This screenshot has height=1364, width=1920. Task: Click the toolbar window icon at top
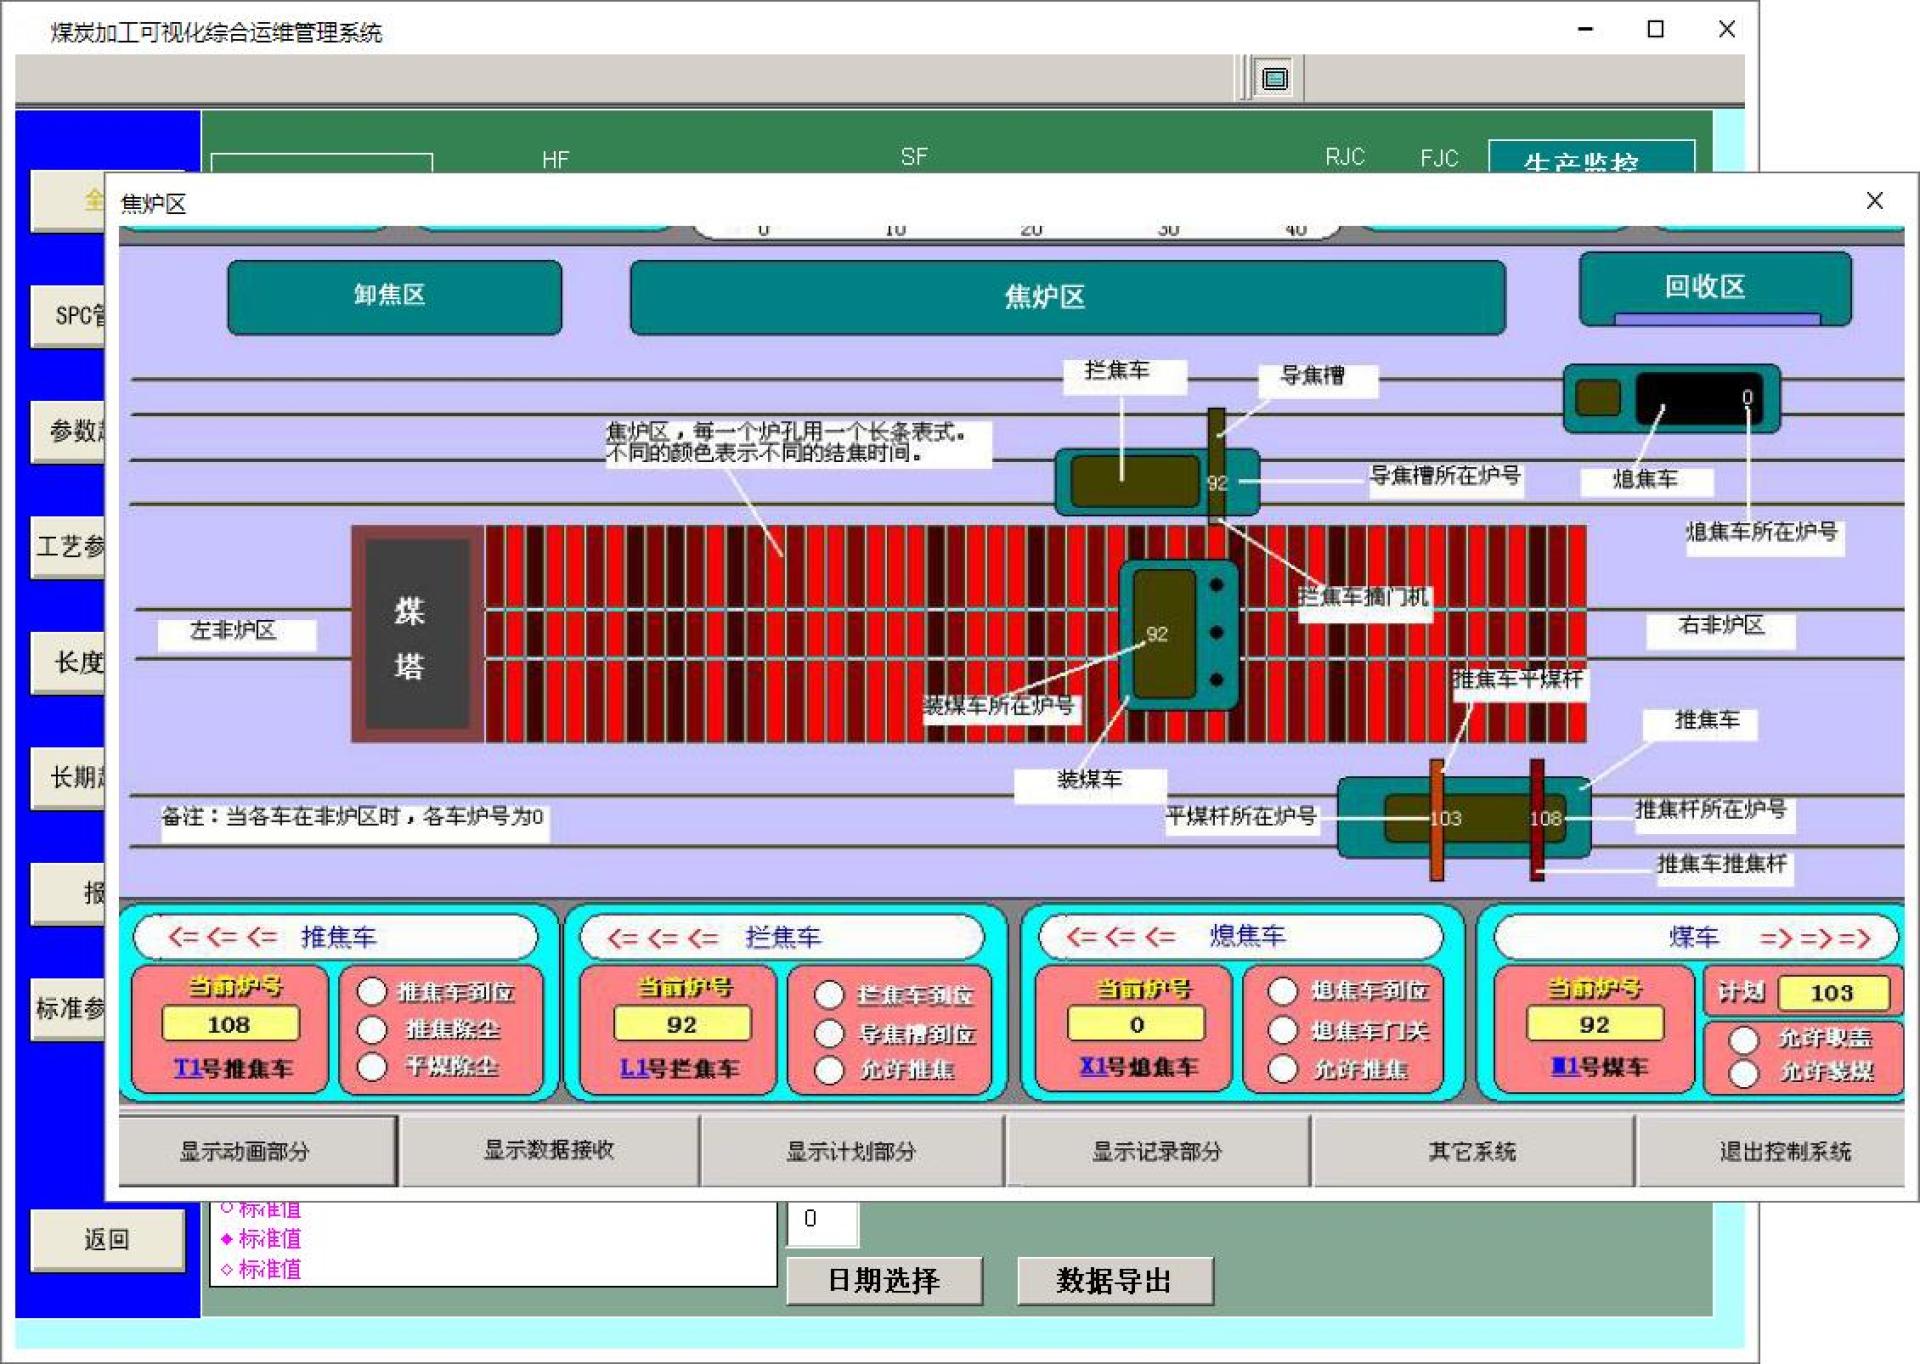coord(1274,78)
